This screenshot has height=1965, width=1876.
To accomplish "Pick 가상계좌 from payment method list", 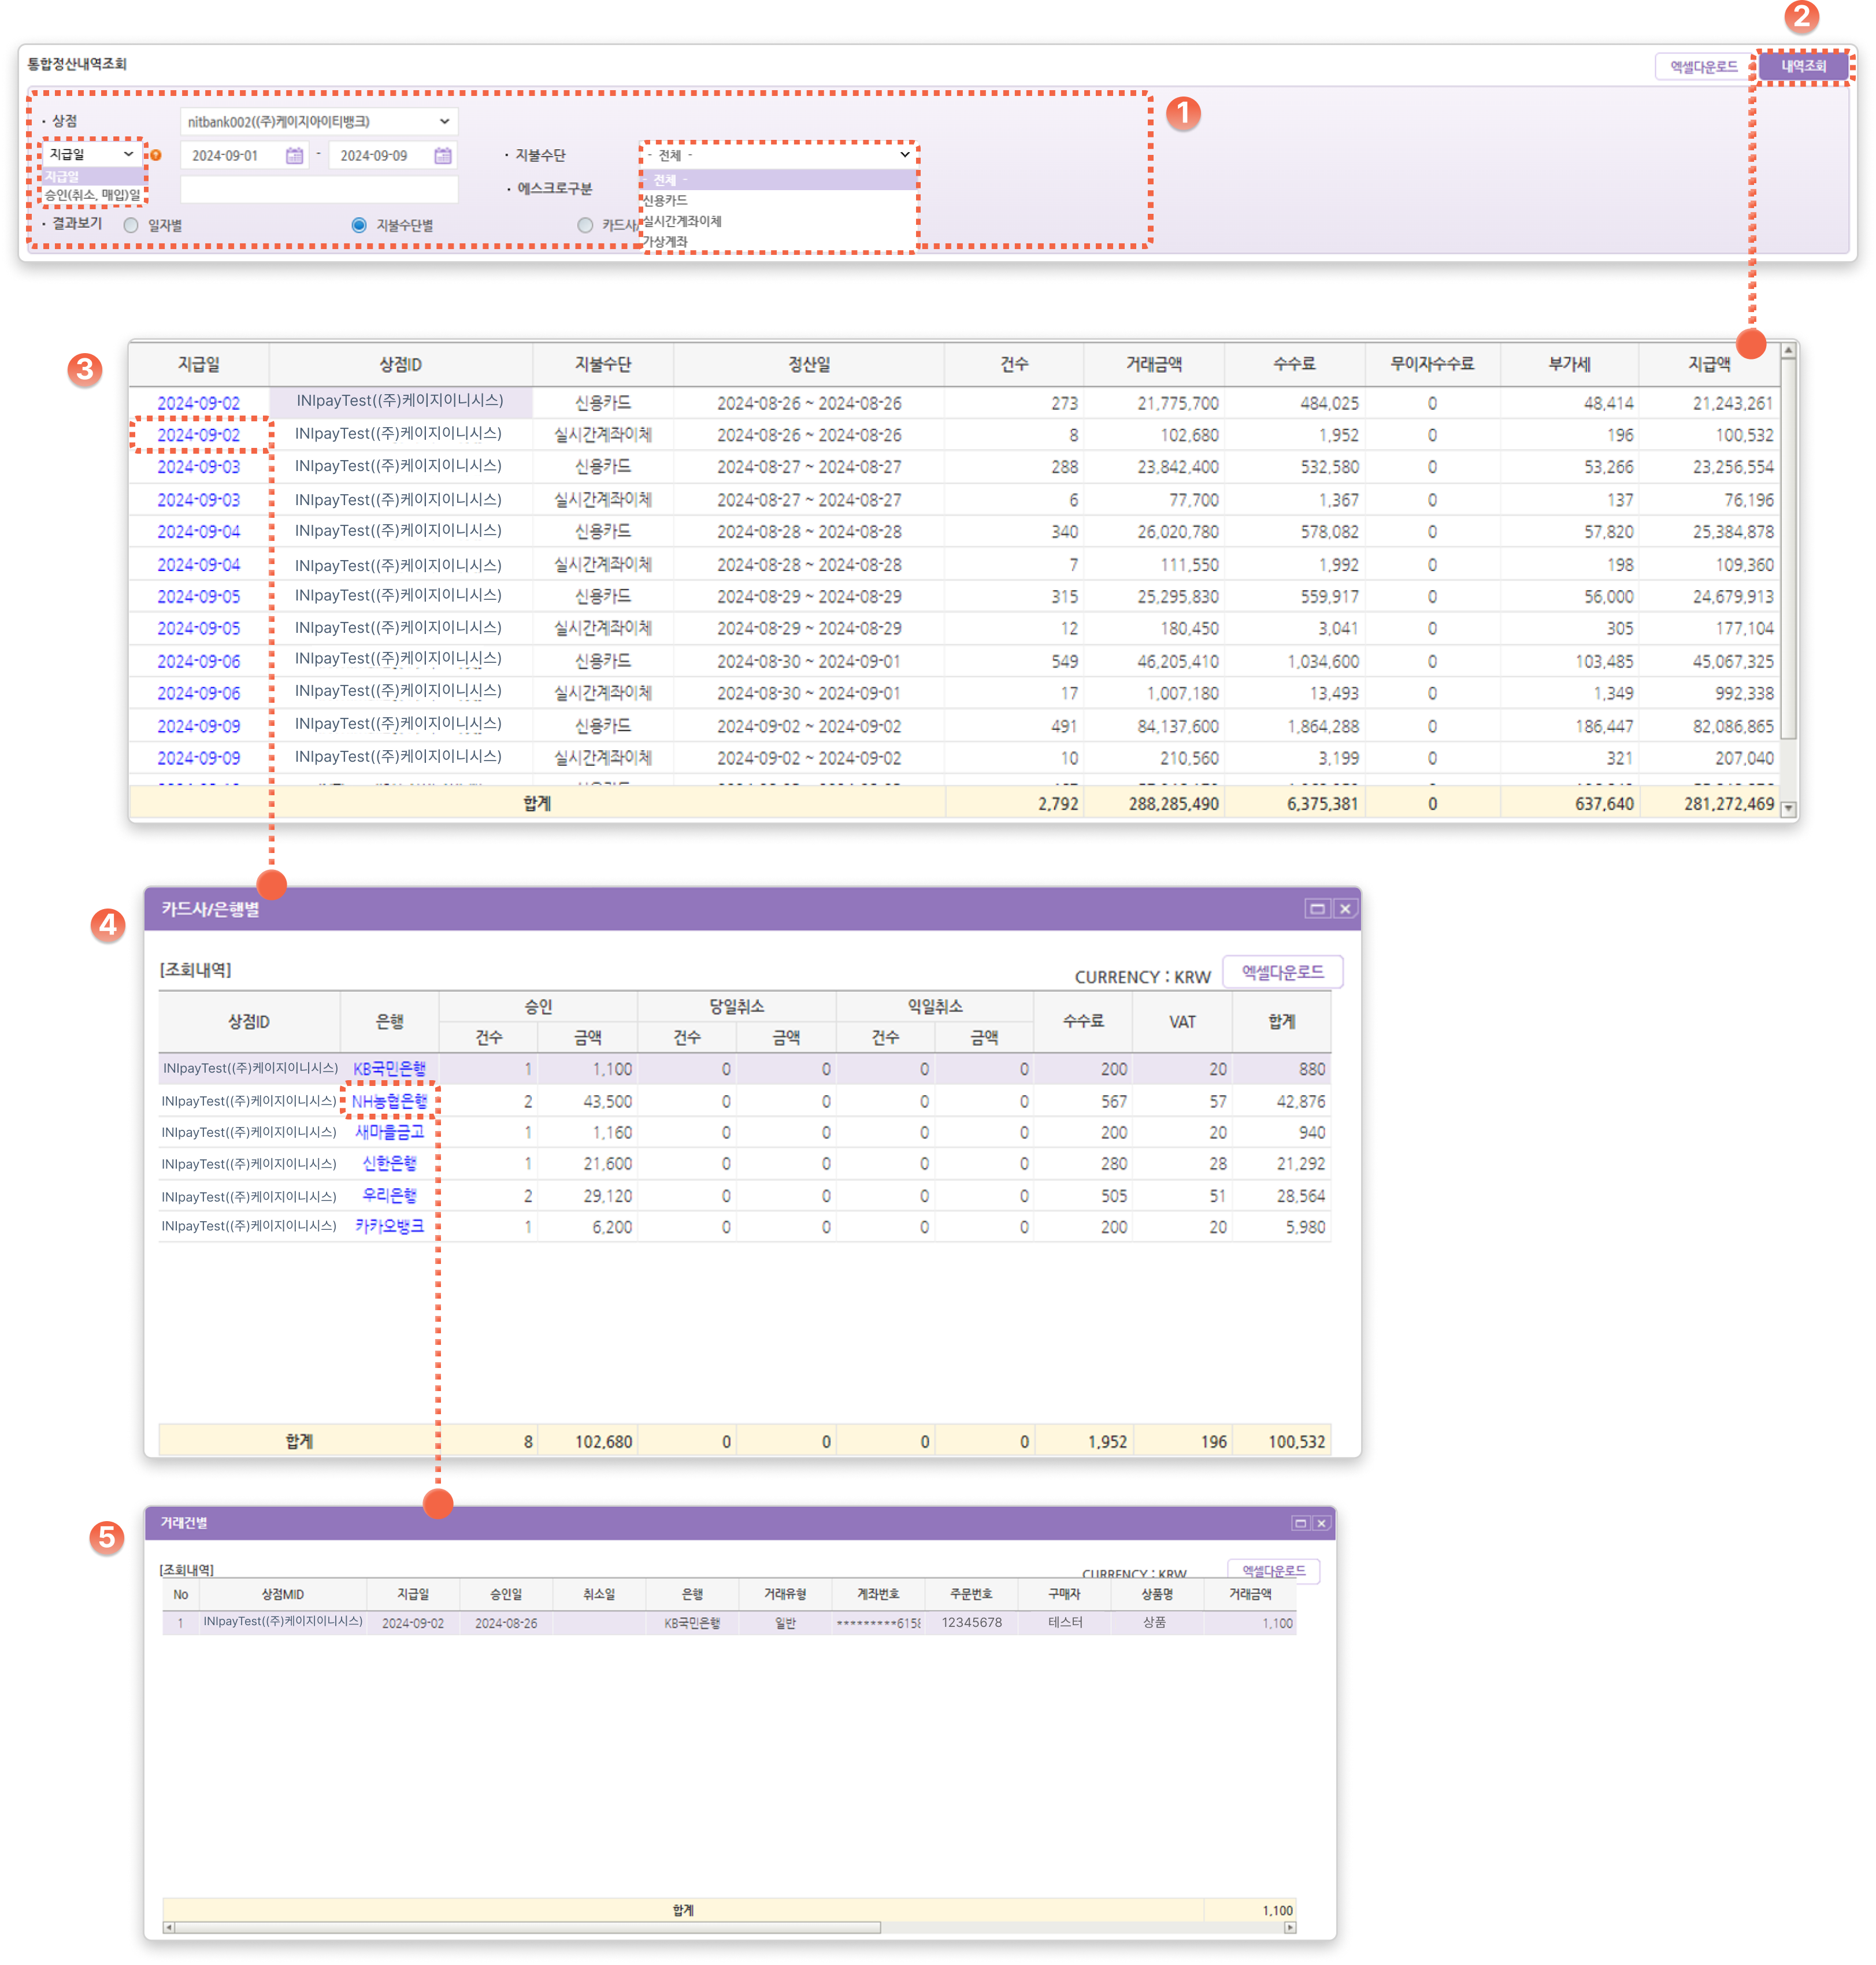I will pyautogui.click(x=778, y=242).
